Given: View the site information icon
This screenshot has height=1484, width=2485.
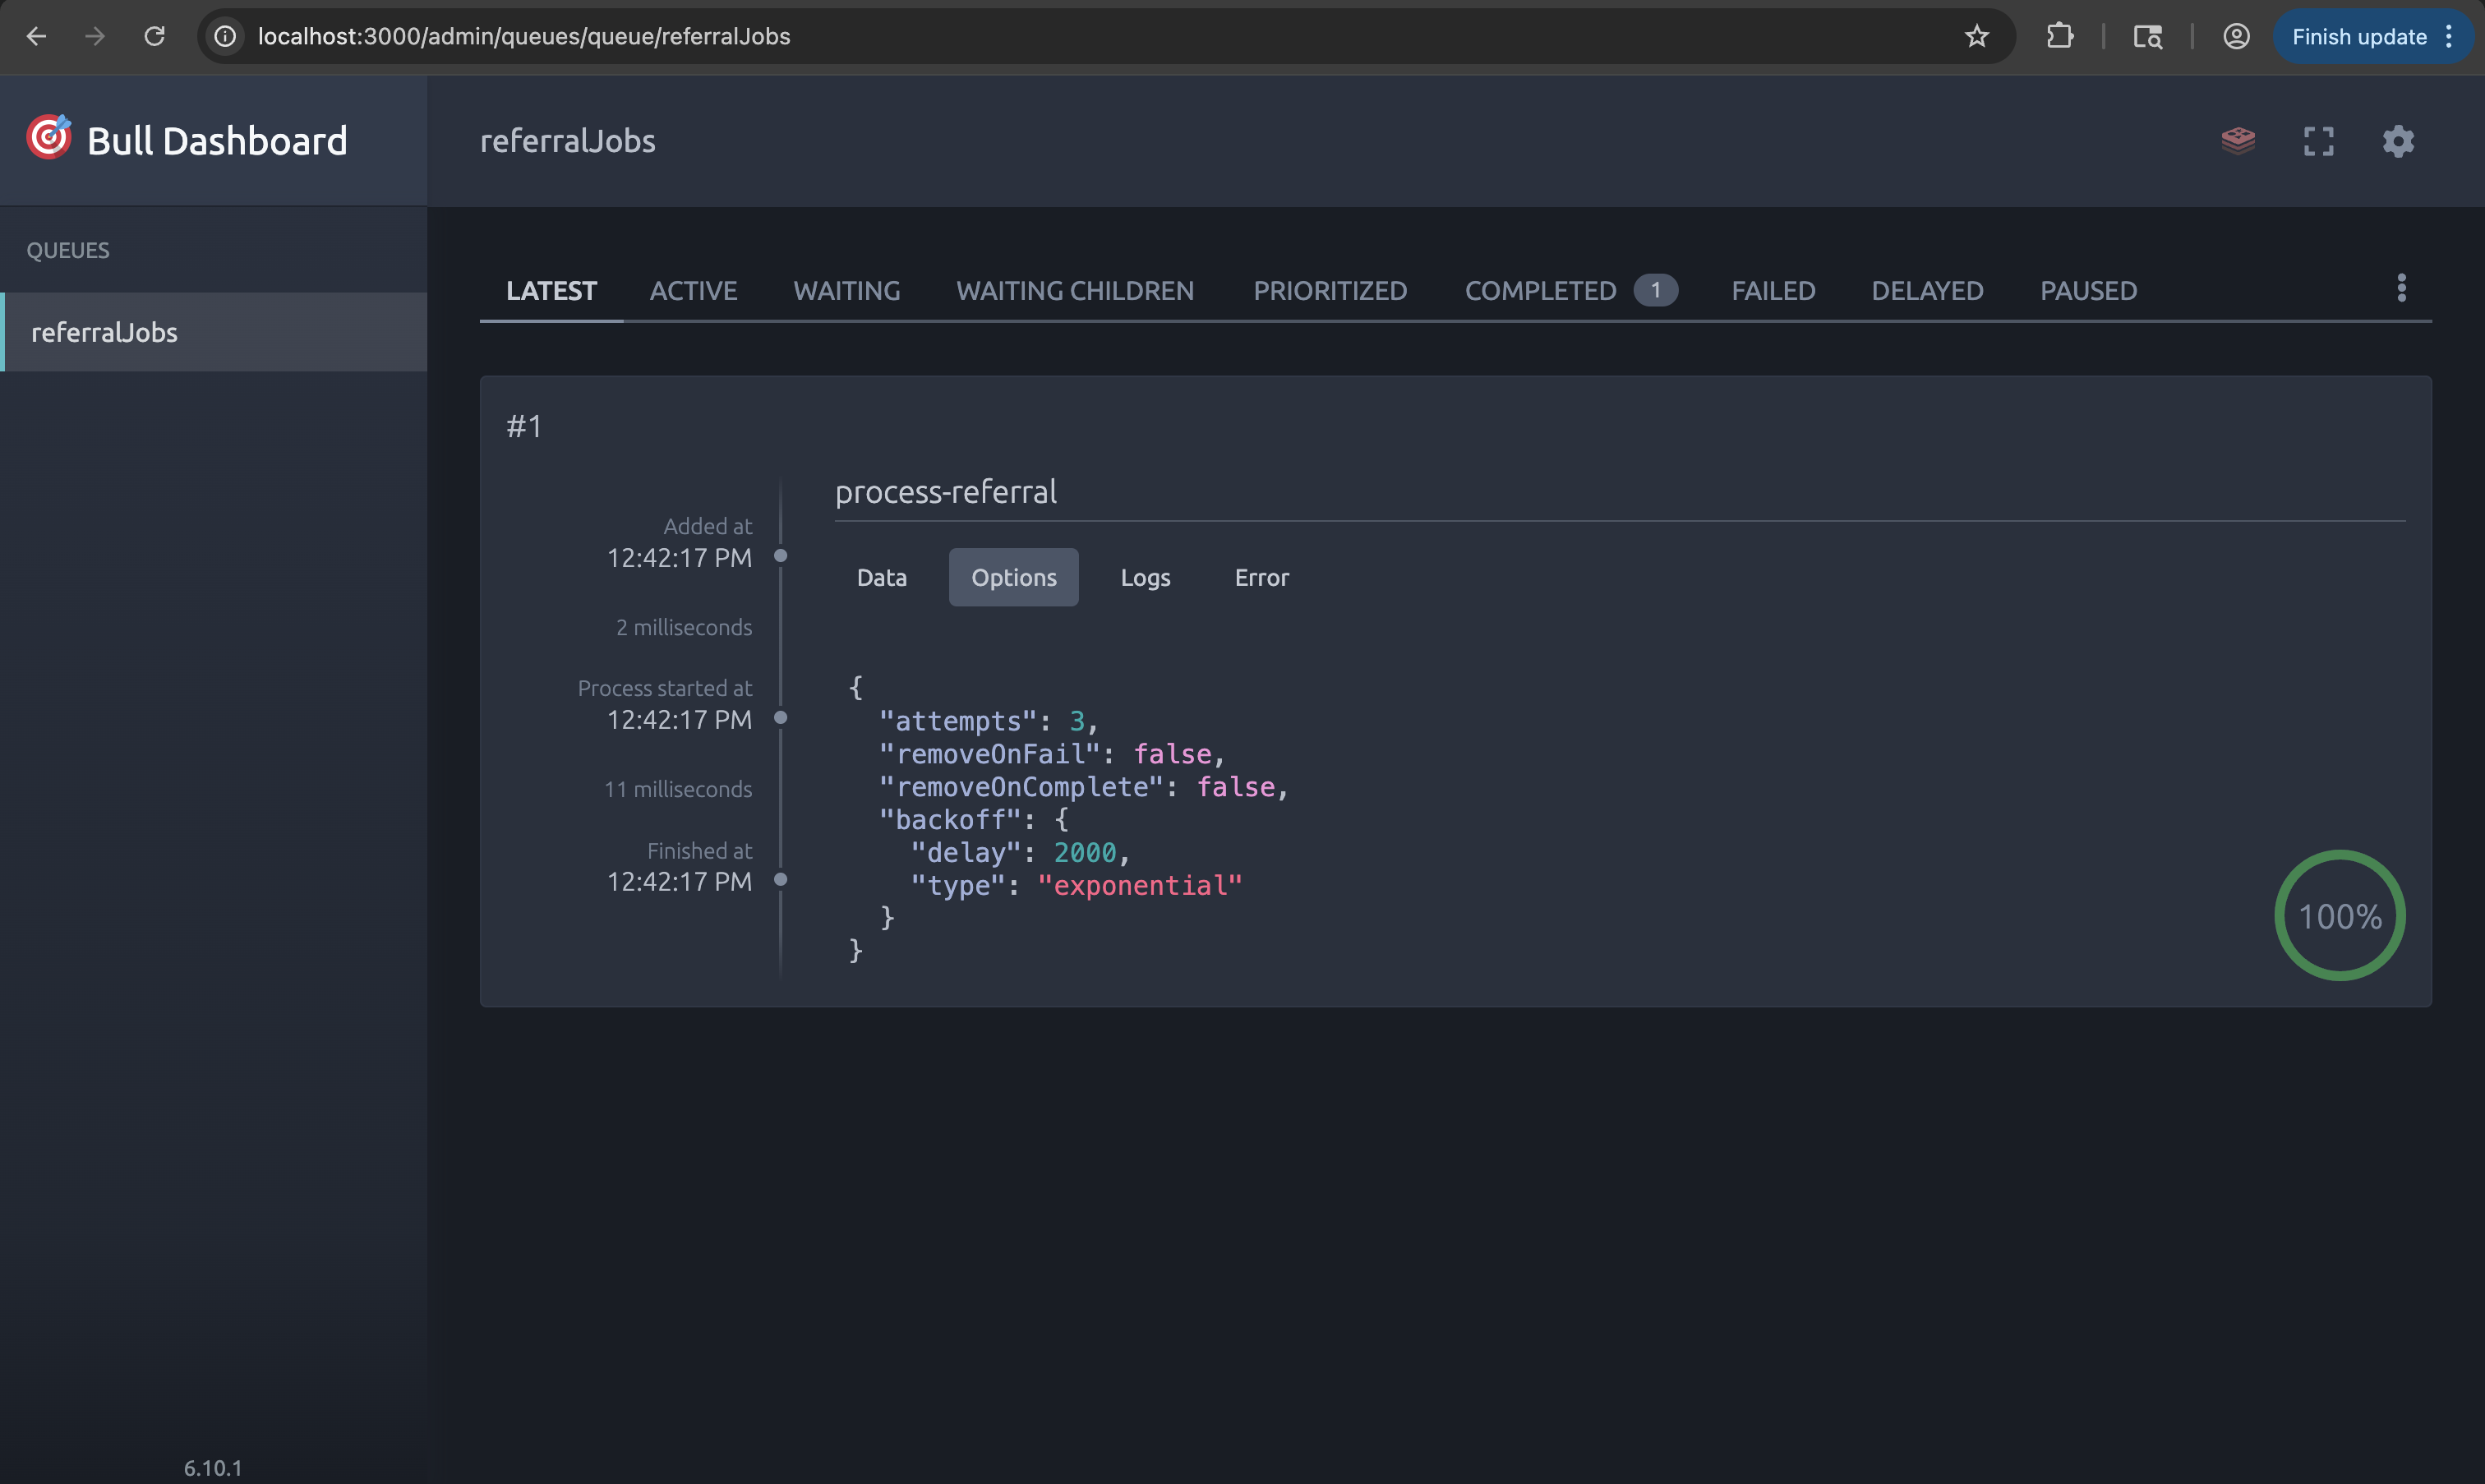Looking at the screenshot, I should 226,37.
